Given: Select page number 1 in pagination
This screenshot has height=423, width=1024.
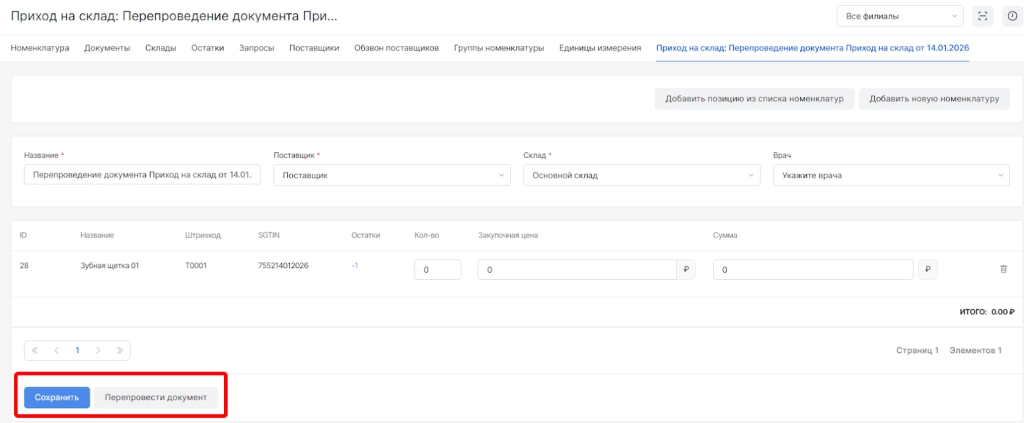Looking at the screenshot, I should click(x=77, y=351).
